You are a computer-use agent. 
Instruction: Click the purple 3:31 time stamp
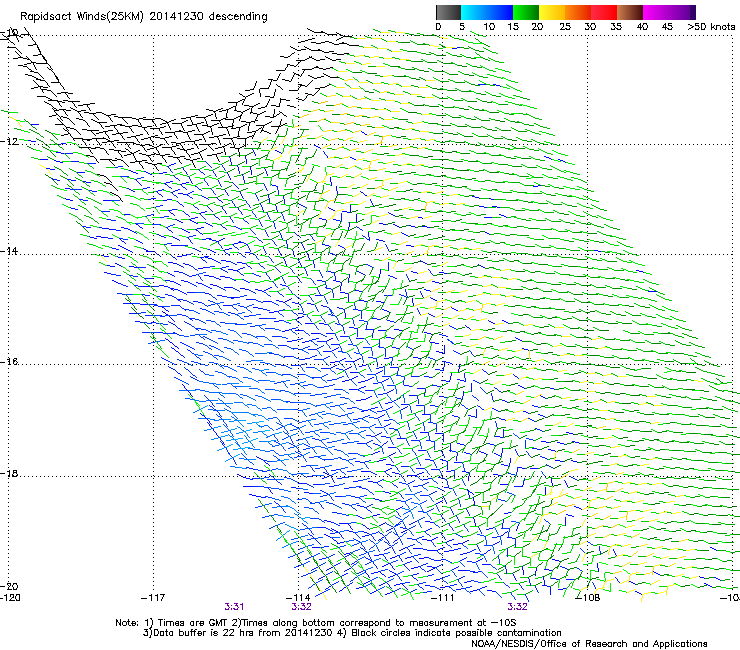(x=234, y=607)
